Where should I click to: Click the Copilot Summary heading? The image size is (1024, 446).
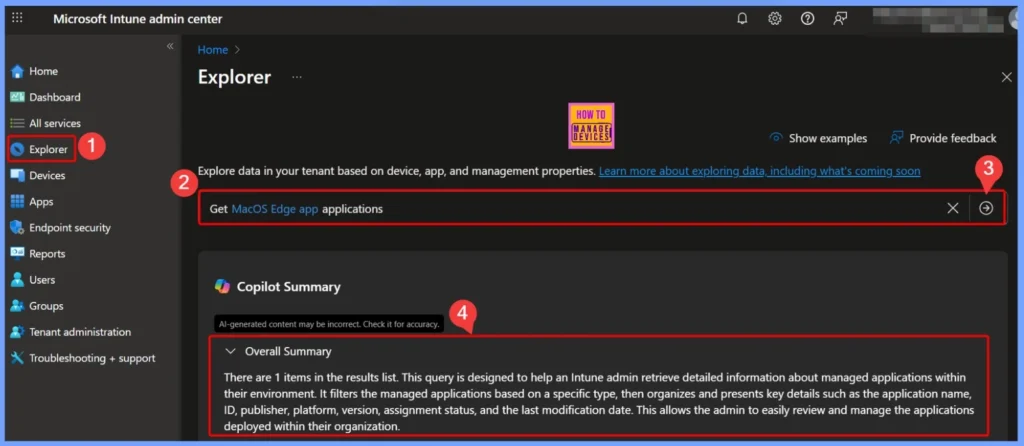coord(289,287)
